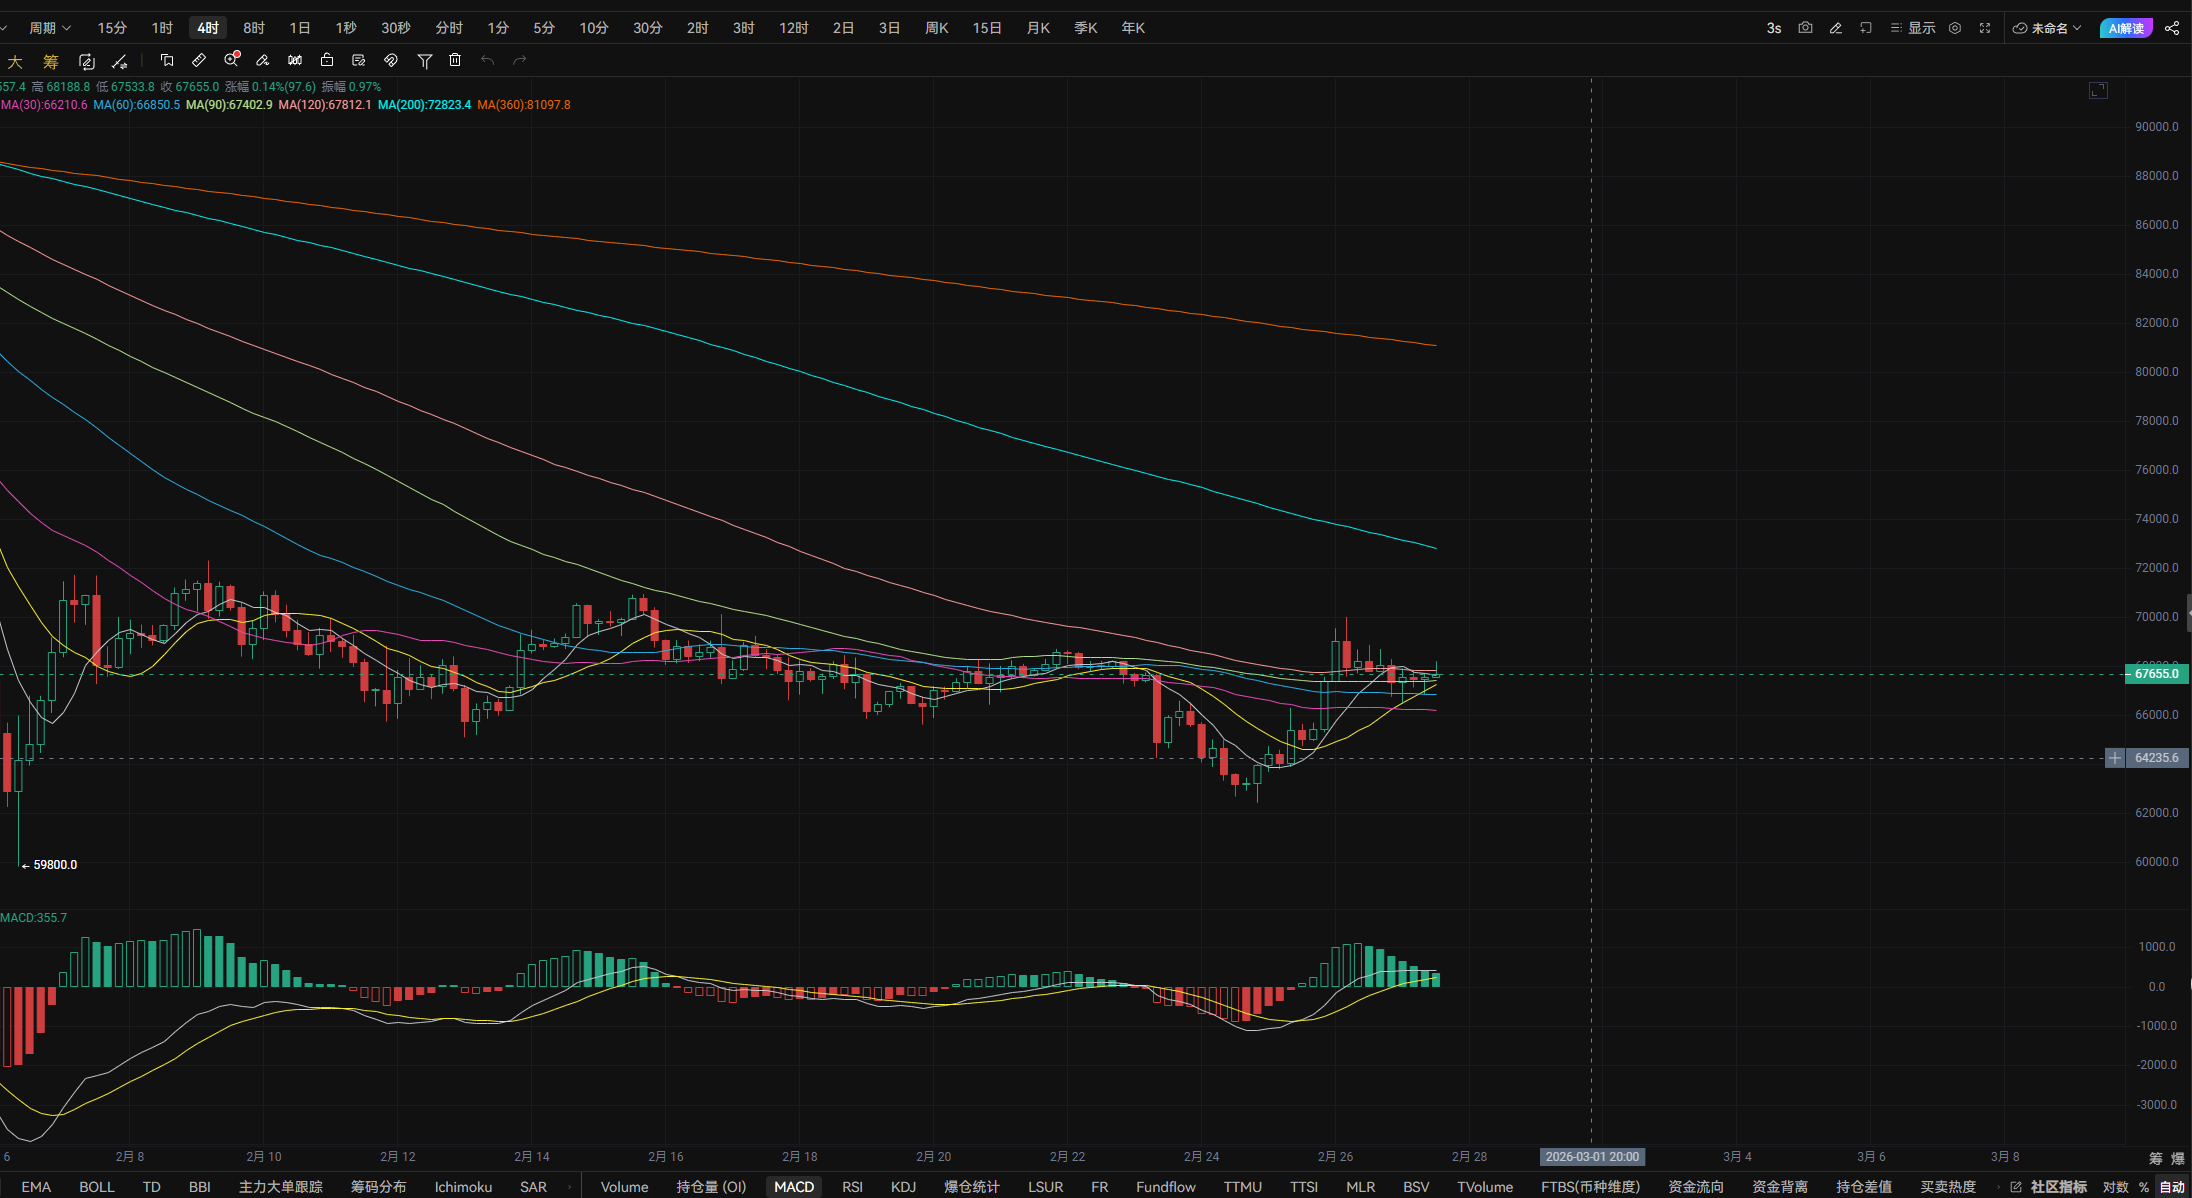Open the 周期 period dropdown
Viewport: 2192px width, 1198px height.
(49, 28)
